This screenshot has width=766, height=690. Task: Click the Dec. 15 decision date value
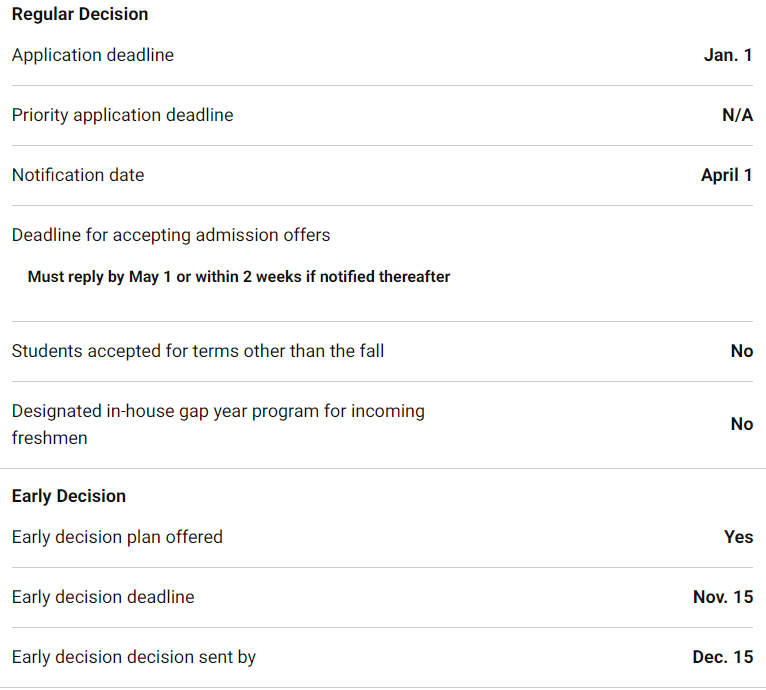click(723, 657)
